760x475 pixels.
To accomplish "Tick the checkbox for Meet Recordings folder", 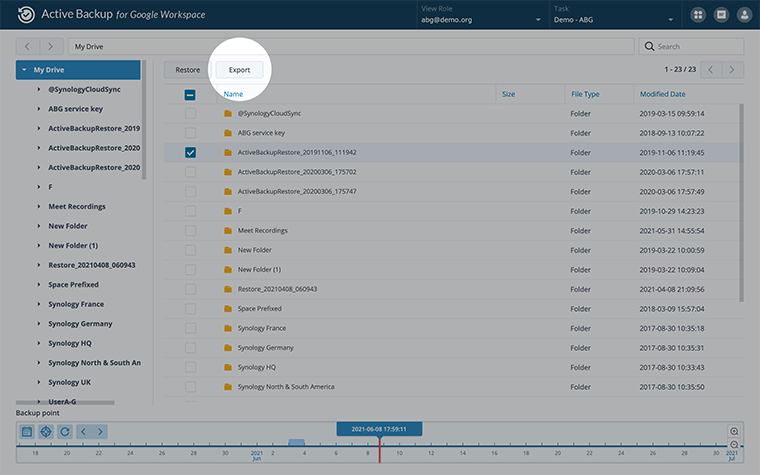I will tap(190, 231).
